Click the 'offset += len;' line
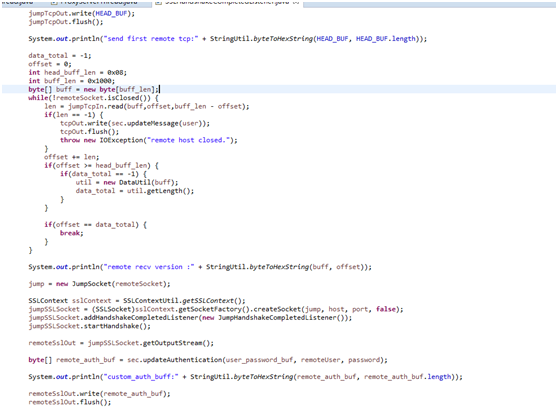Image resolution: width=558 pixels, height=417 pixels. (72, 157)
